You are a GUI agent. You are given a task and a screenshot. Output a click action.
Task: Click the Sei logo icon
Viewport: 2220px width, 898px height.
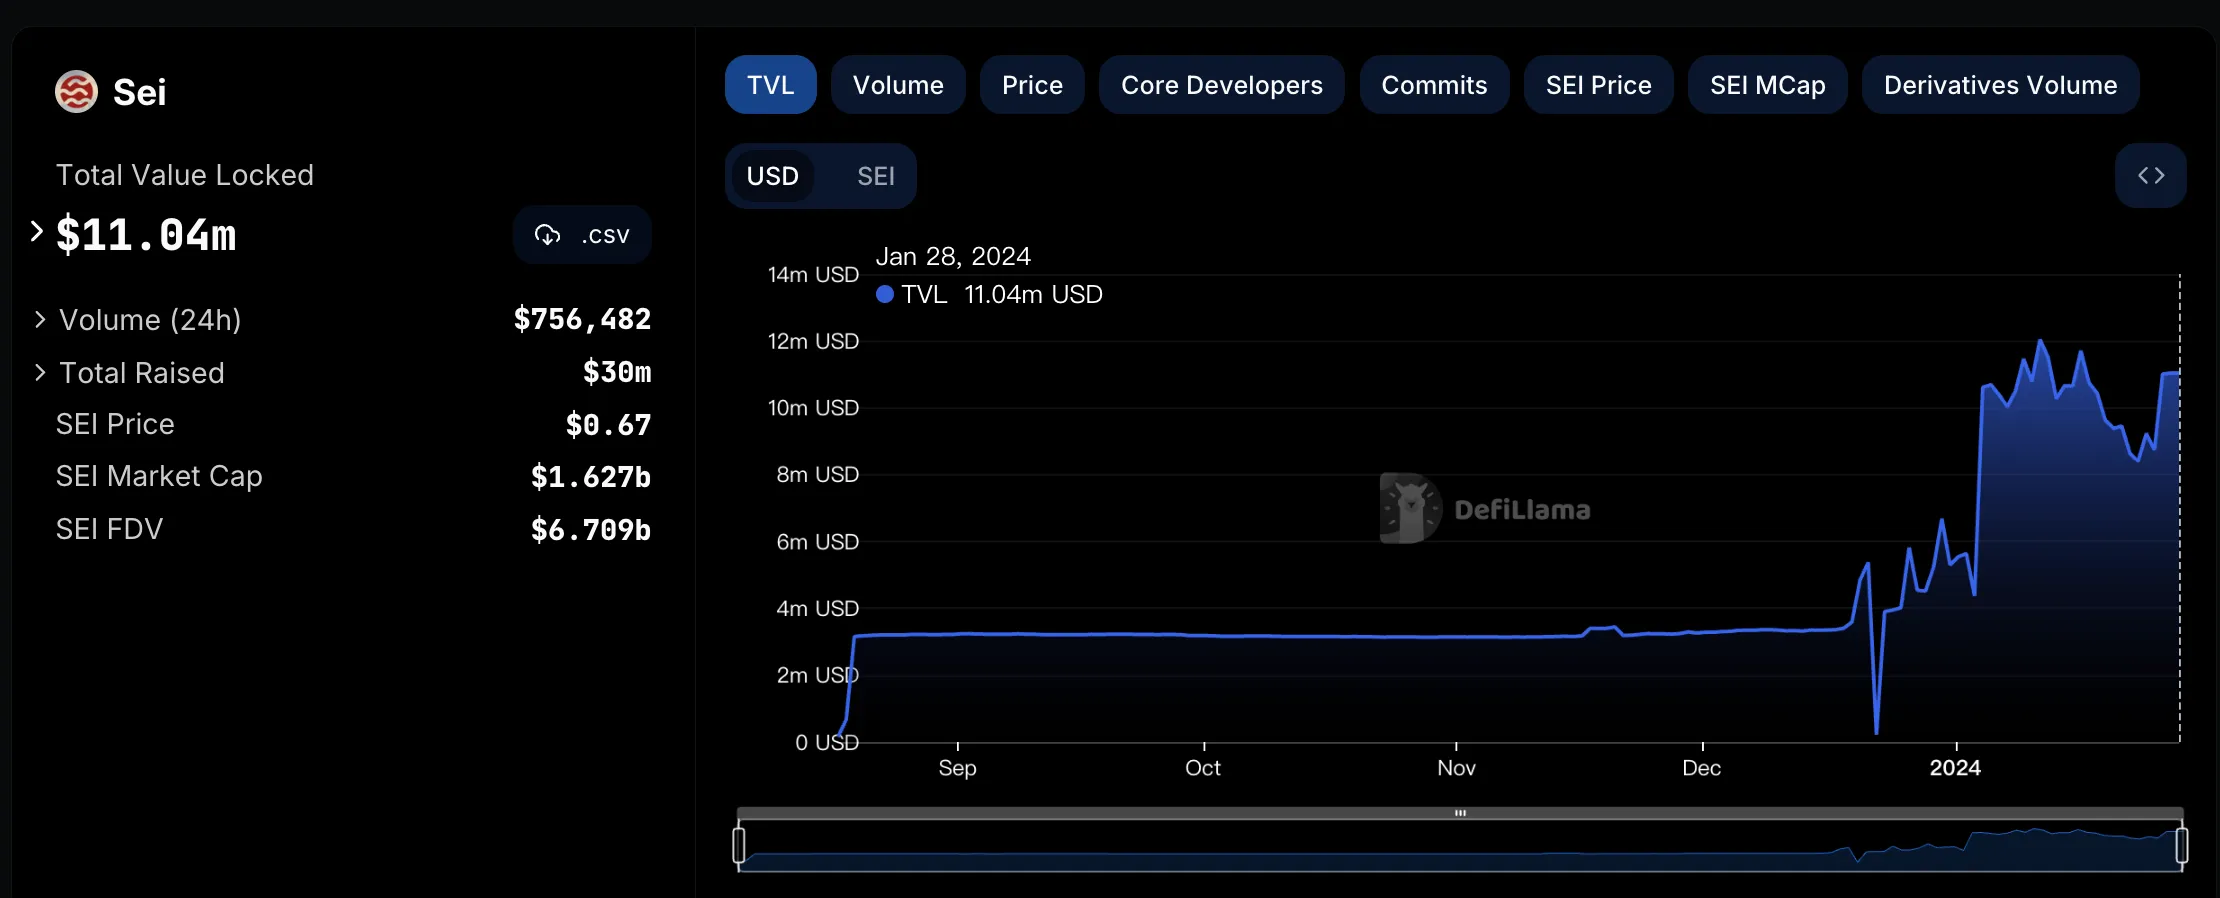pos(76,92)
